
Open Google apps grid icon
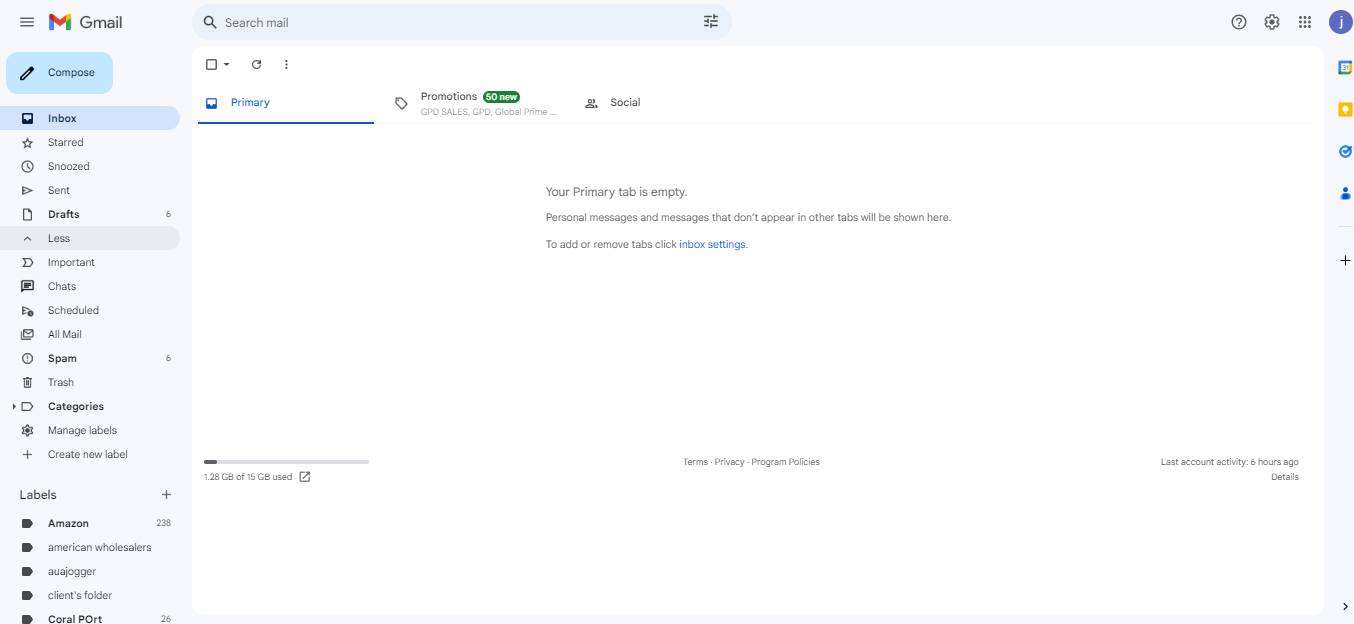(1305, 22)
